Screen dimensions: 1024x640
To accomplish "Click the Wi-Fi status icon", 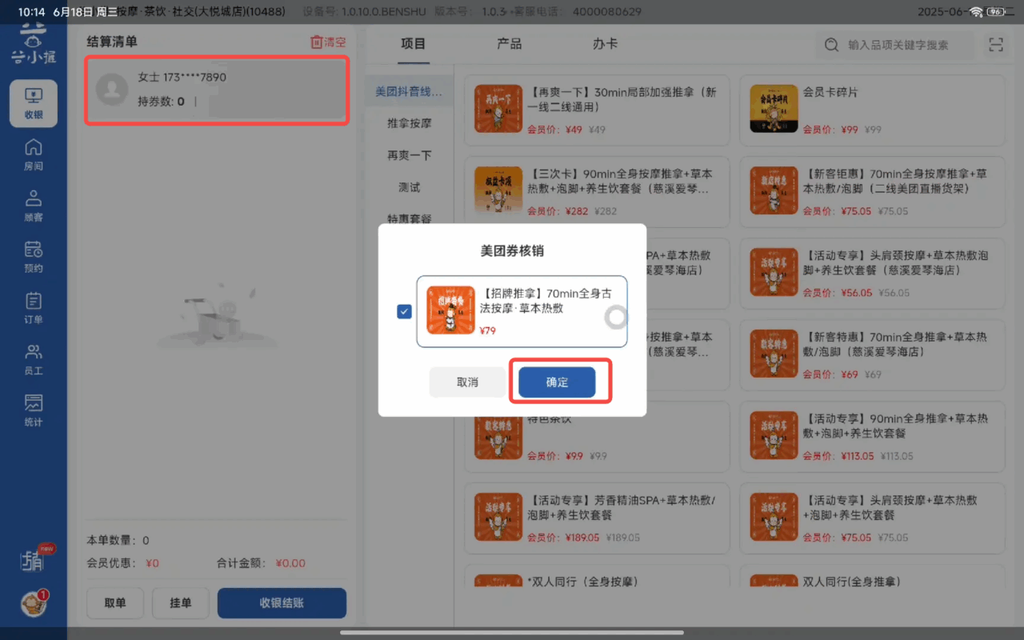I will [976, 12].
